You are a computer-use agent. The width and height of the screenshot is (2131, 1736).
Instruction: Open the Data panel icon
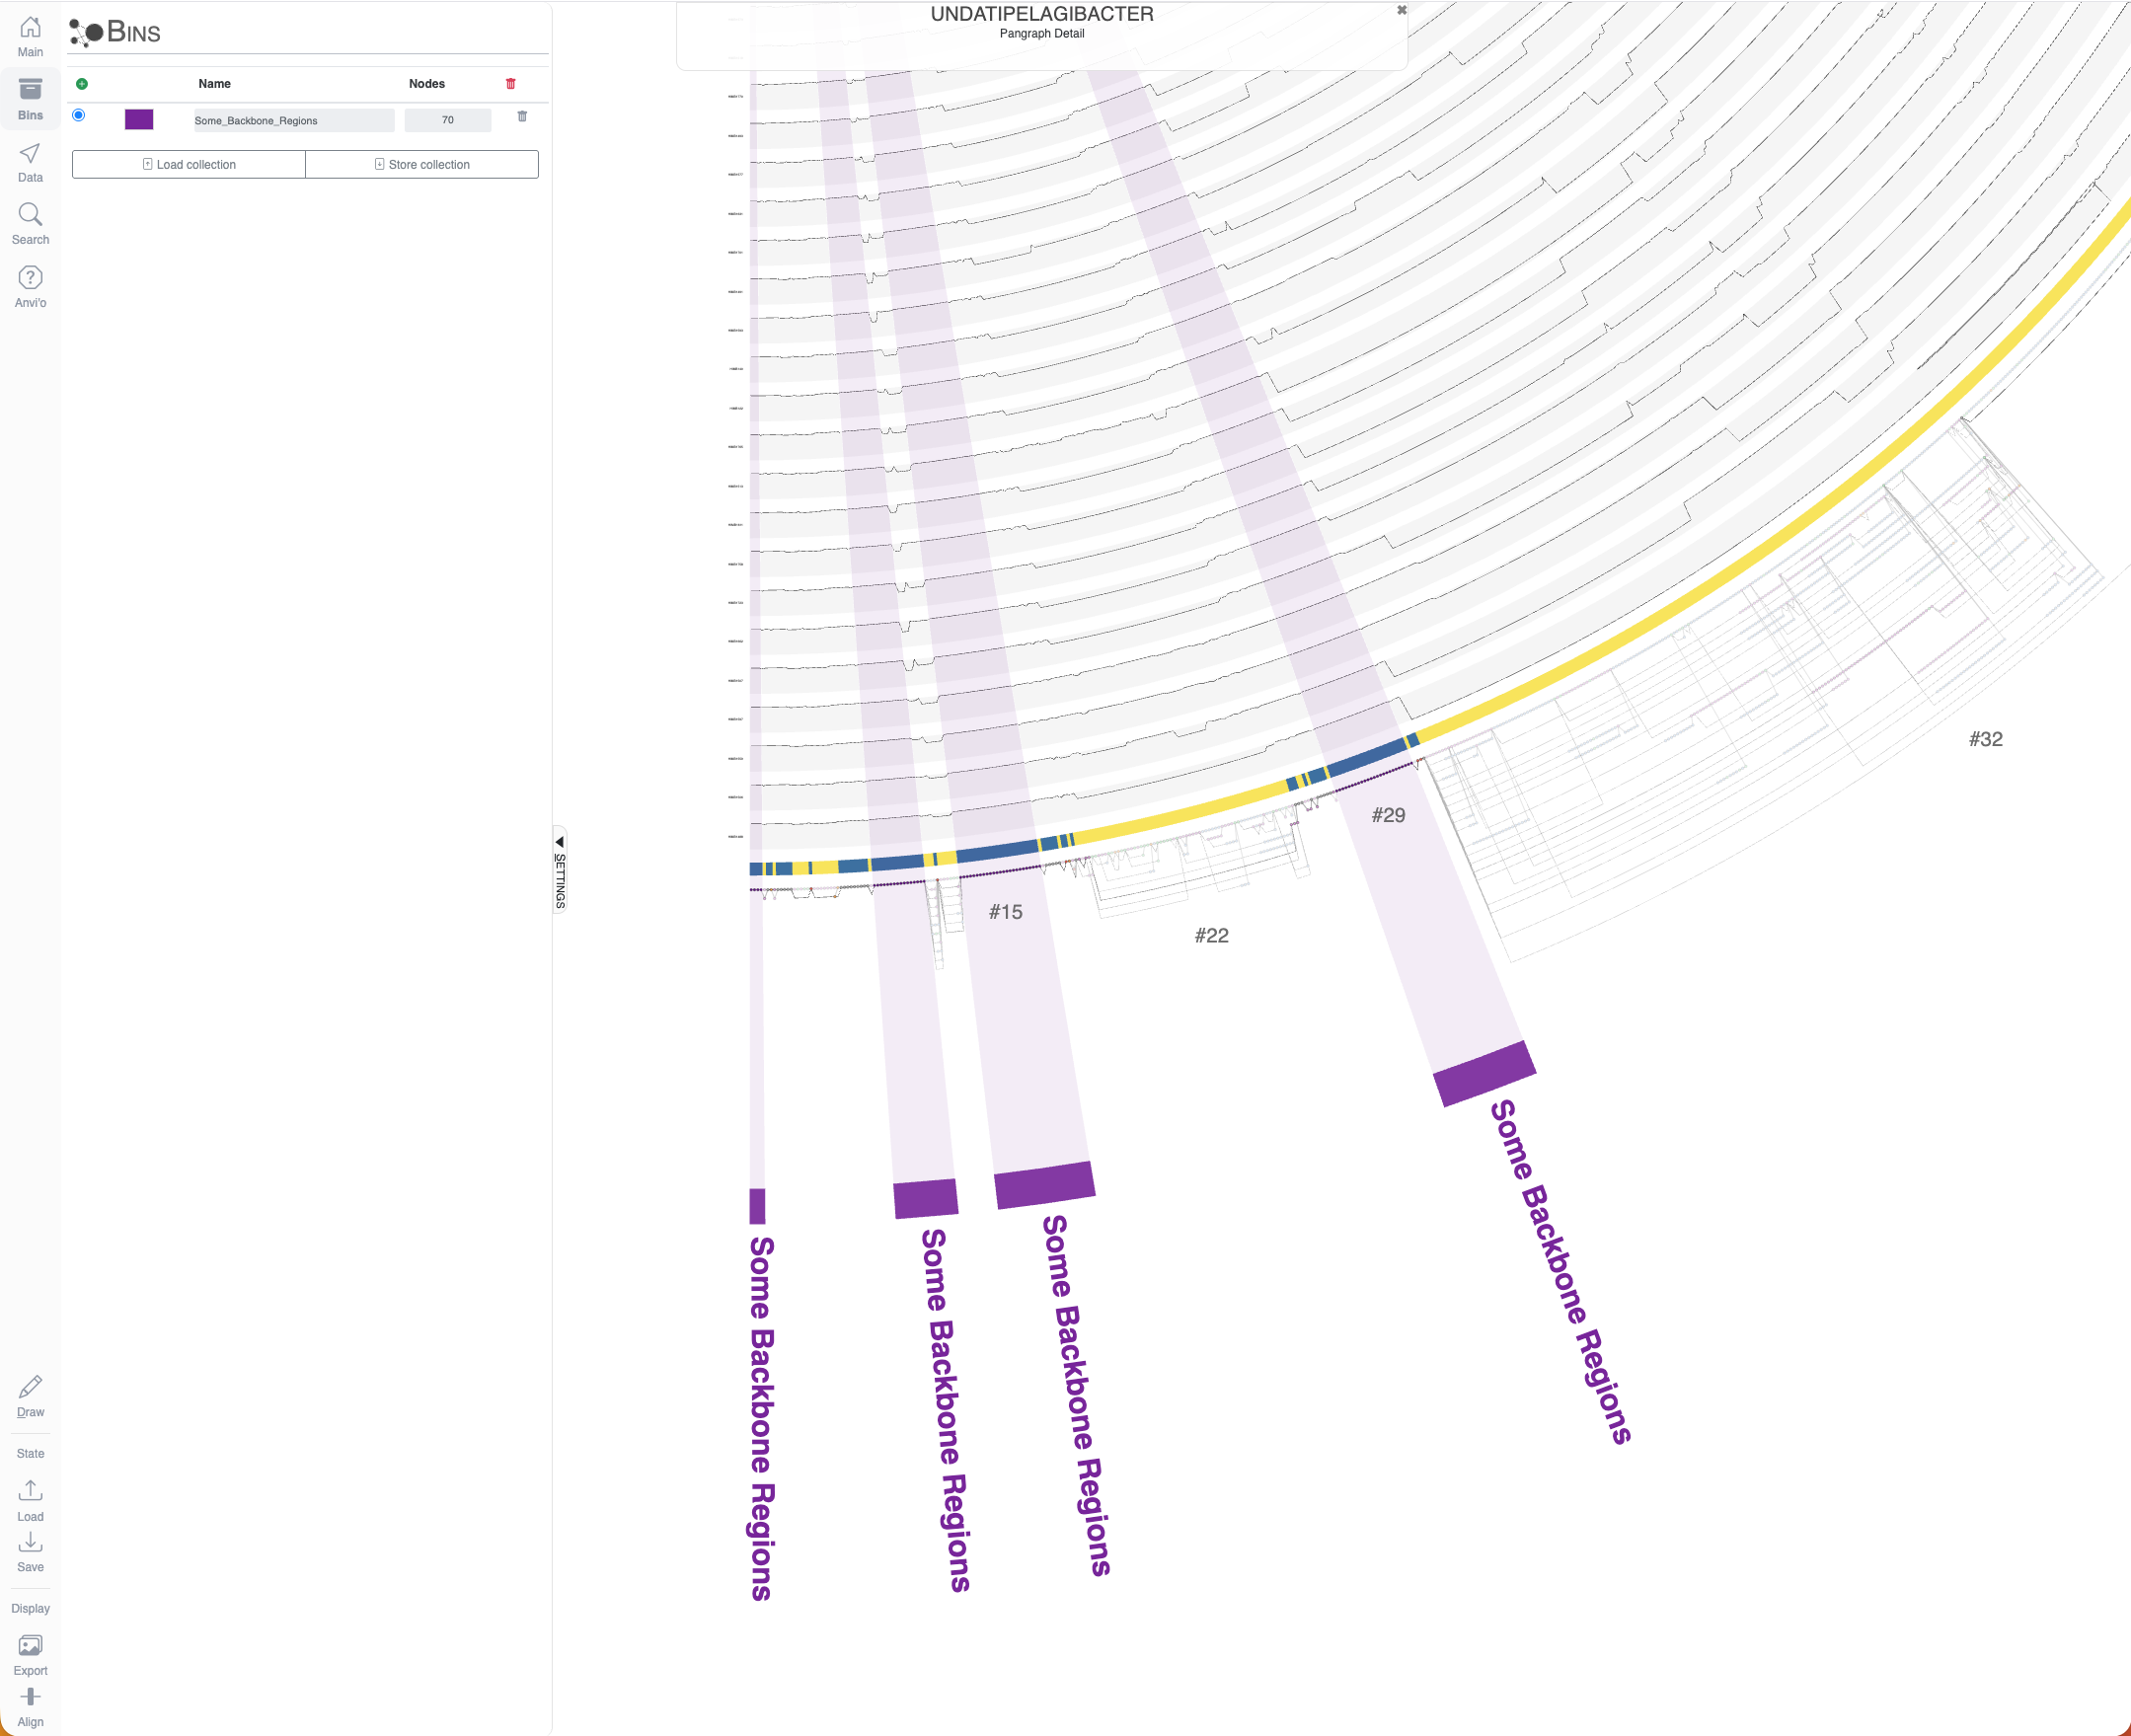click(30, 153)
